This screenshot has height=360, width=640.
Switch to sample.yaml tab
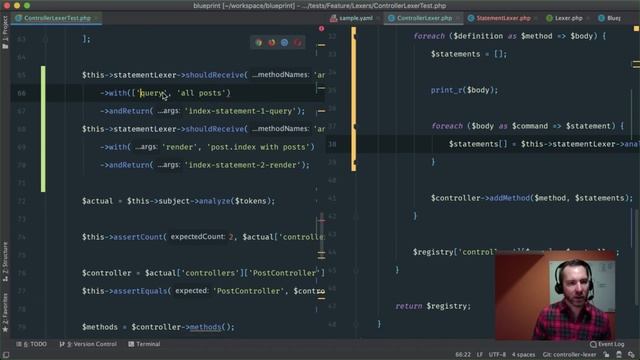[x=356, y=18]
